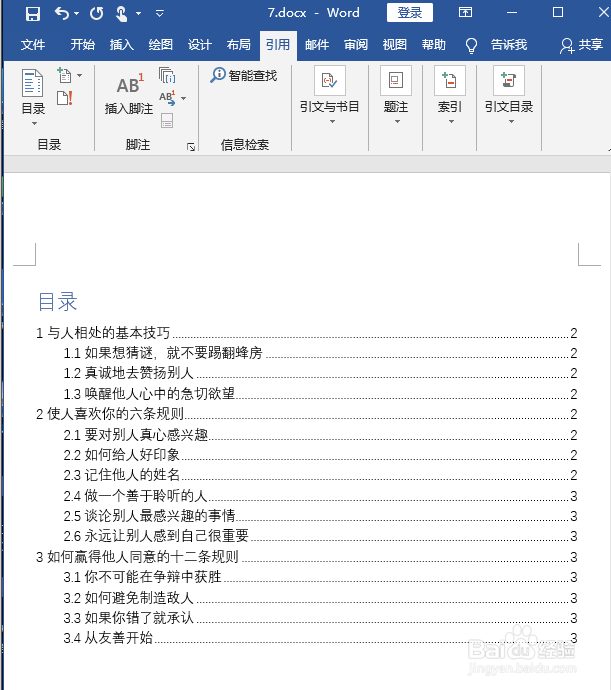Click TOC entry 2.6 永远让别人感到自己很重要
The image size is (611, 690).
coord(320,536)
